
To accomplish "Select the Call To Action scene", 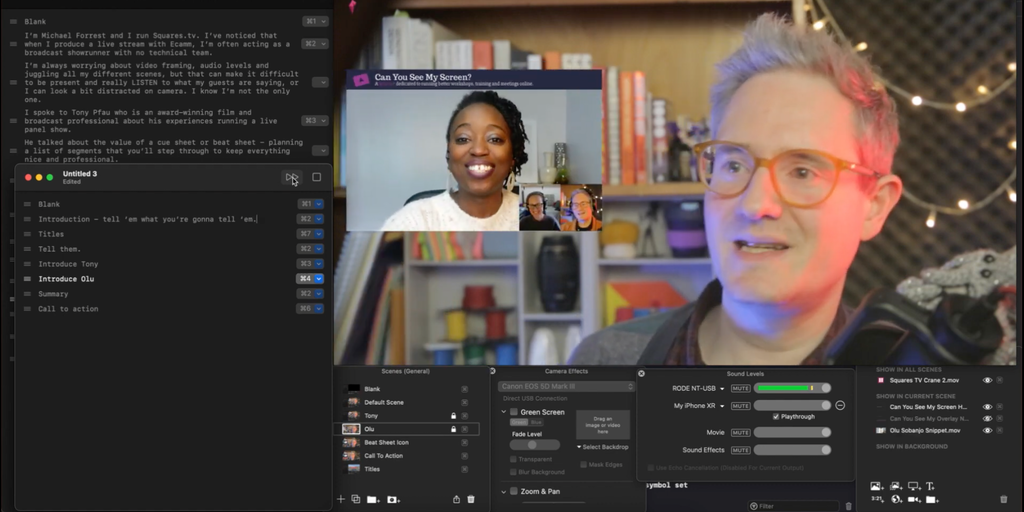I will point(383,455).
